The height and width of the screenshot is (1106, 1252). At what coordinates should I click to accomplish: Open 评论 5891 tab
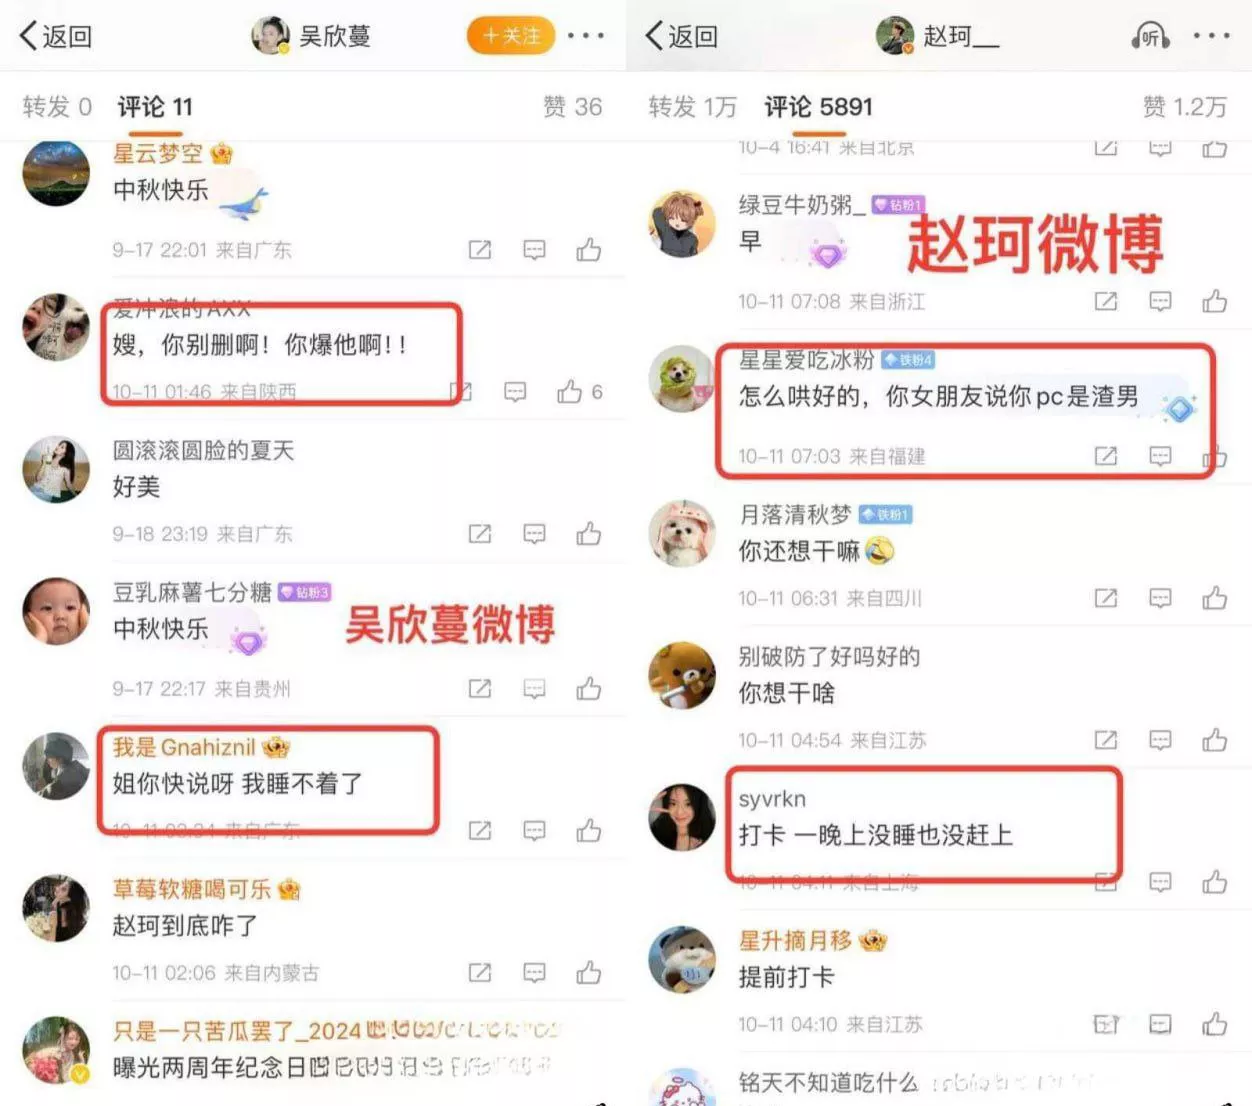(818, 106)
